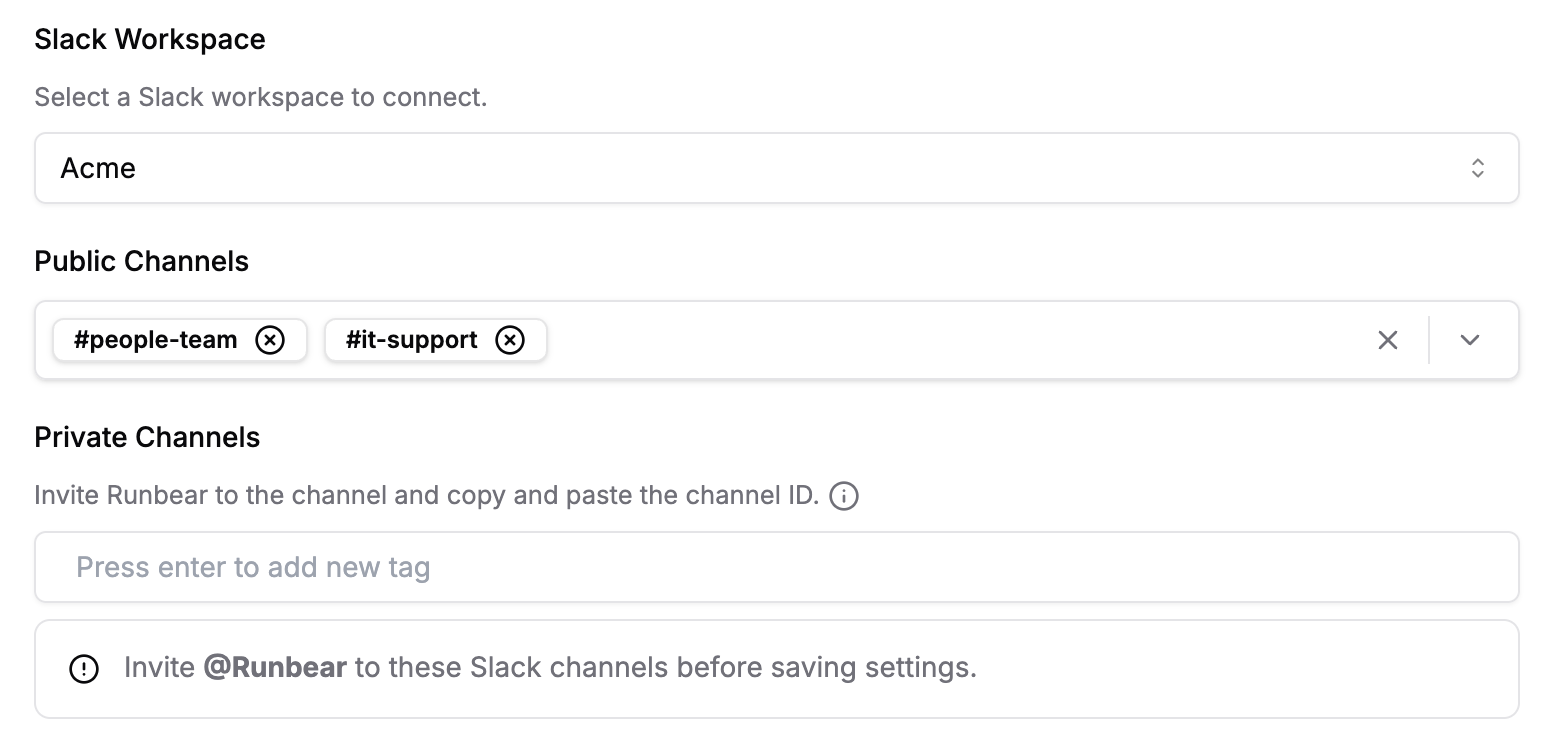Click the warning icon in the alert banner
The image size is (1562, 750).
click(85, 667)
